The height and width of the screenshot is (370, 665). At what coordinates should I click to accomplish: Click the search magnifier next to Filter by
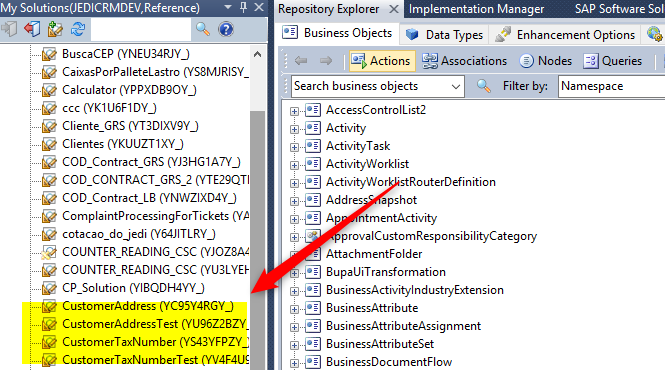[x=483, y=86]
